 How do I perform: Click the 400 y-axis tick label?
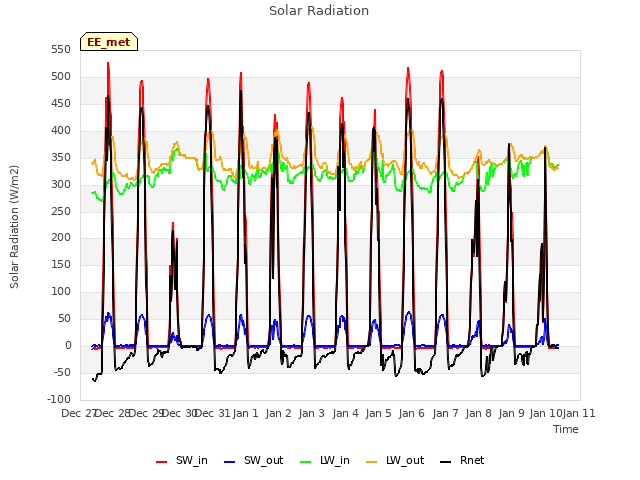(x=61, y=130)
